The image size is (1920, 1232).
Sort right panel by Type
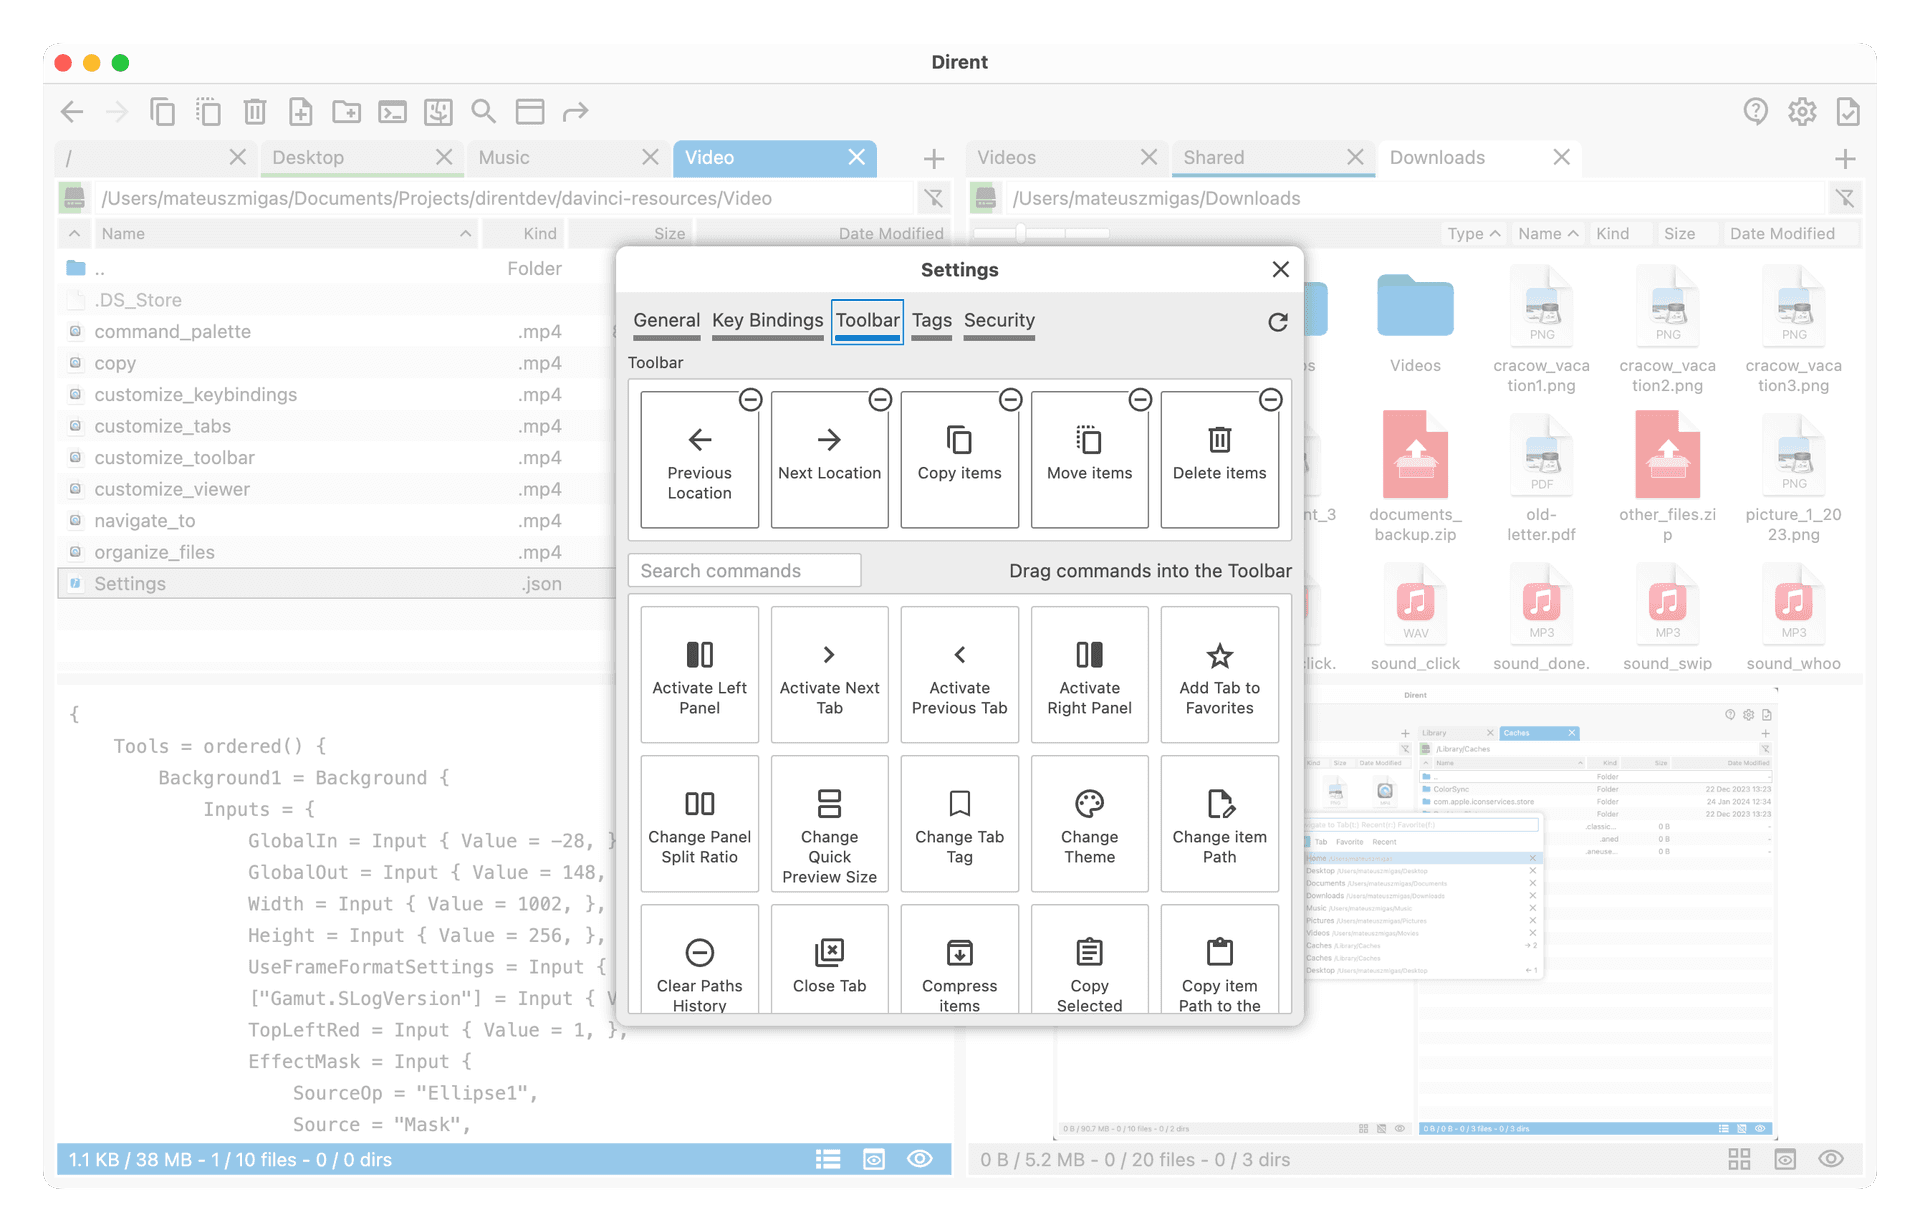coord(1473,233)
